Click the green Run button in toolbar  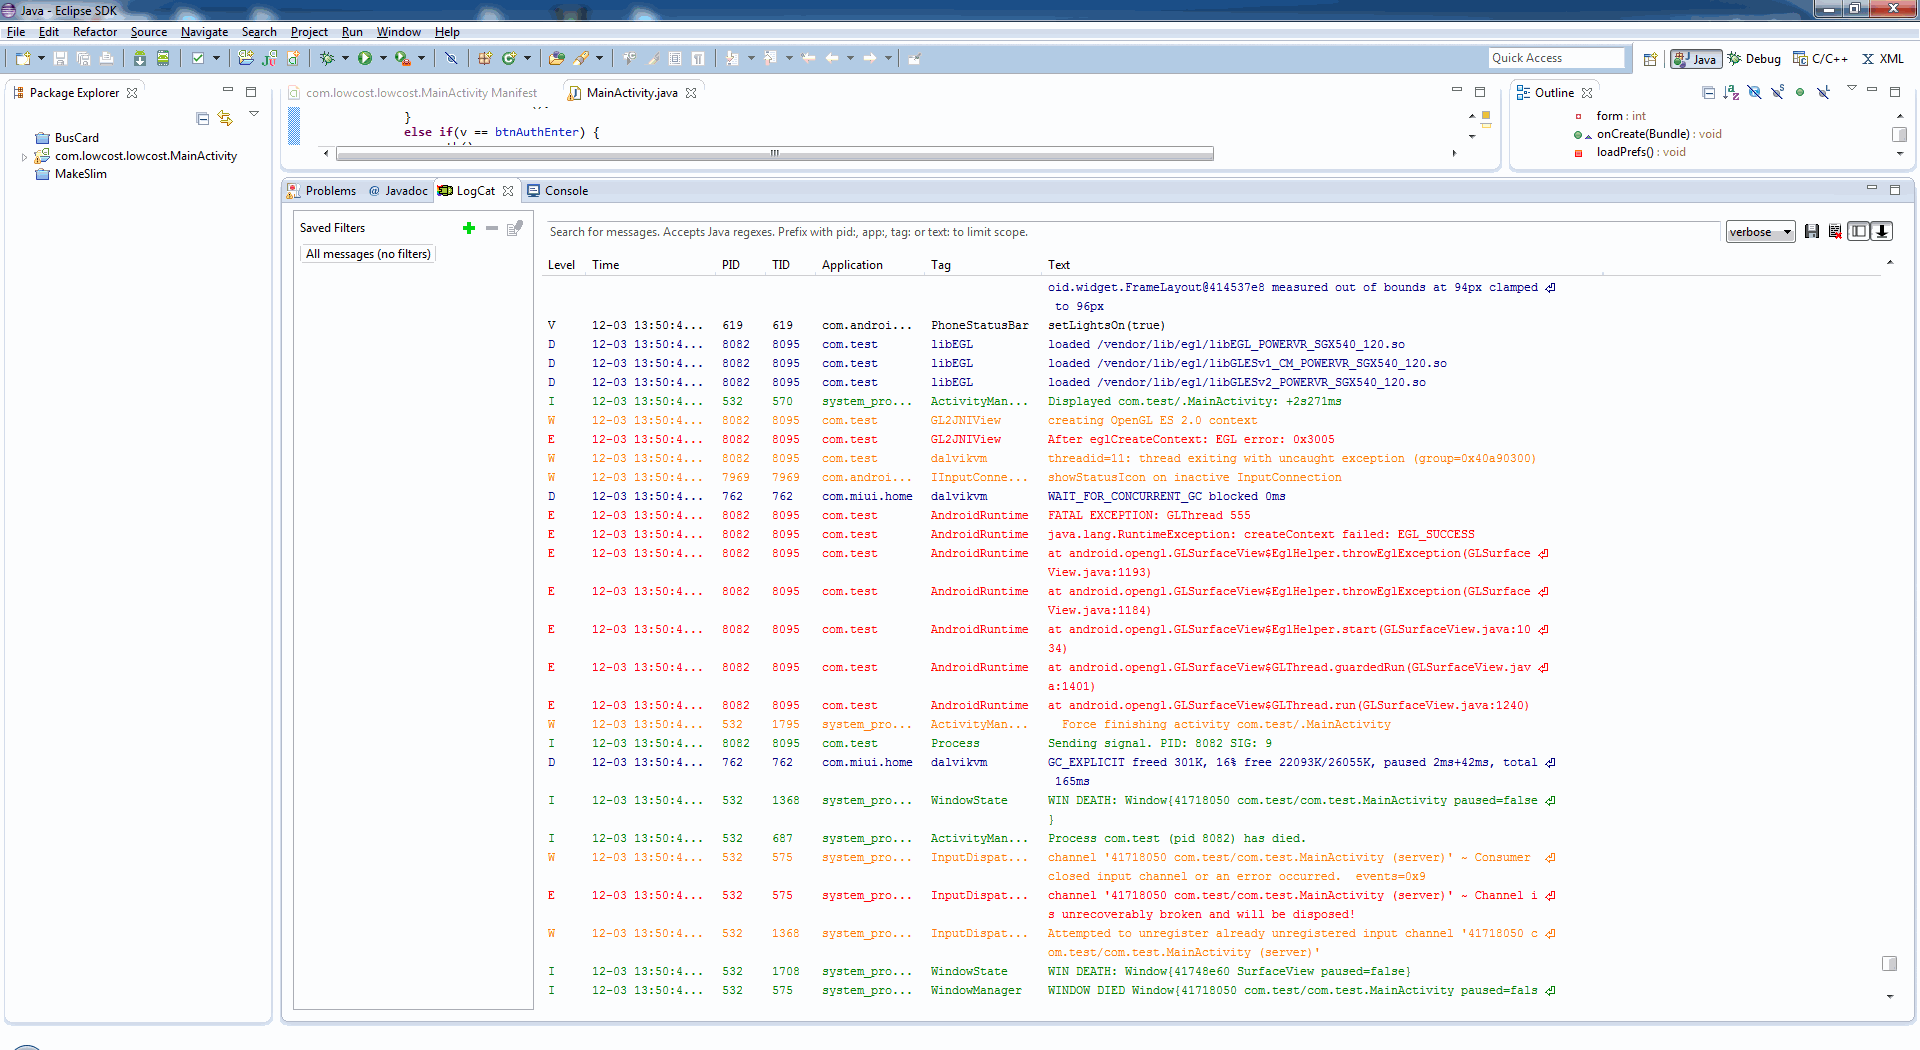(365, 59)
